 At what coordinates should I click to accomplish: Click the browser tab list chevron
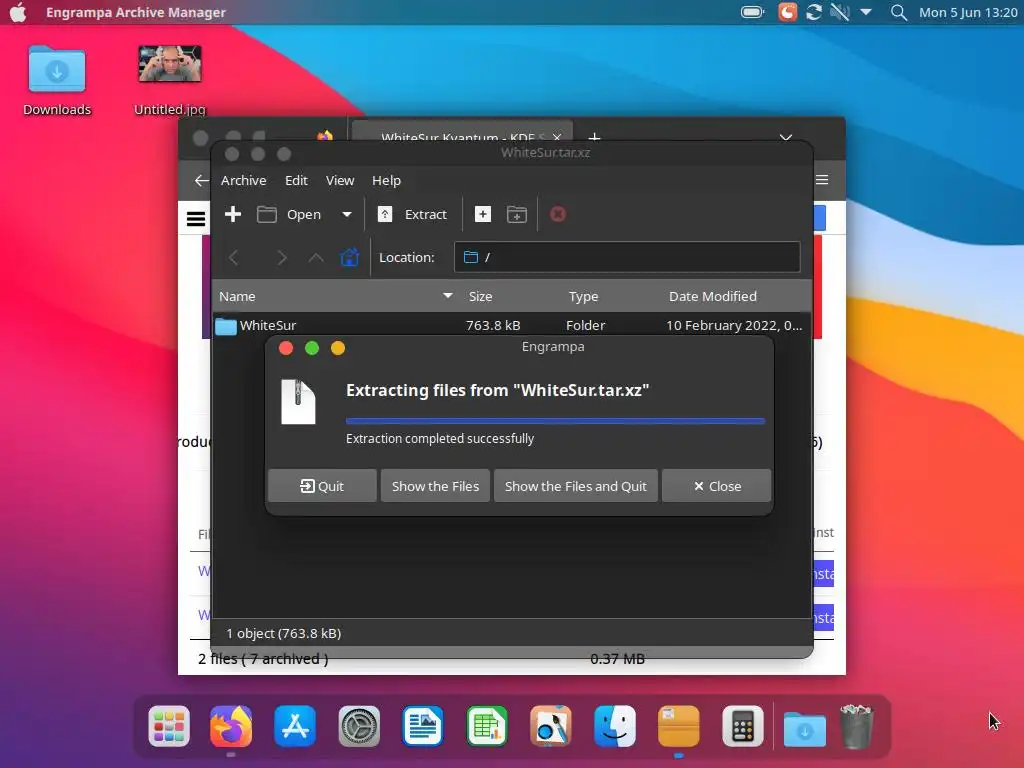tap(786, 136)
